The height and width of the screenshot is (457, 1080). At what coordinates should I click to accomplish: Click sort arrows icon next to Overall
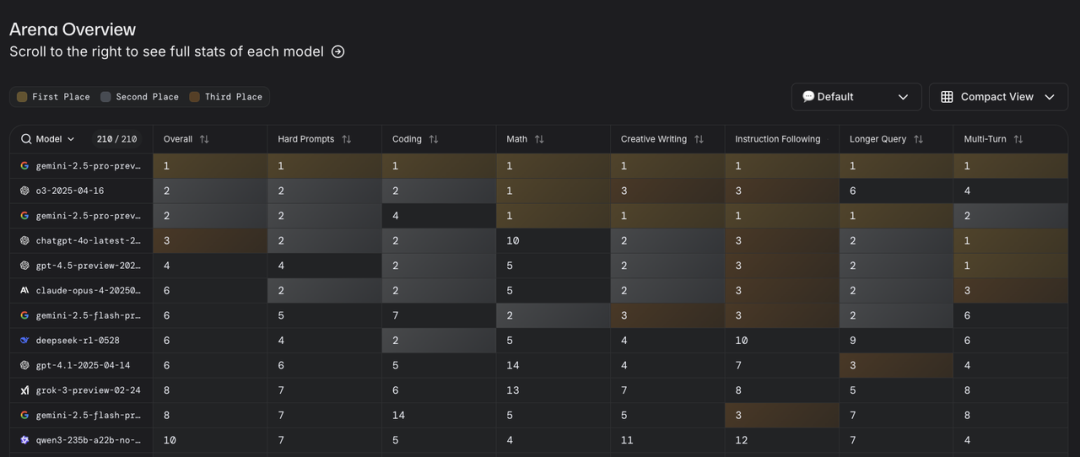(204, 139)
